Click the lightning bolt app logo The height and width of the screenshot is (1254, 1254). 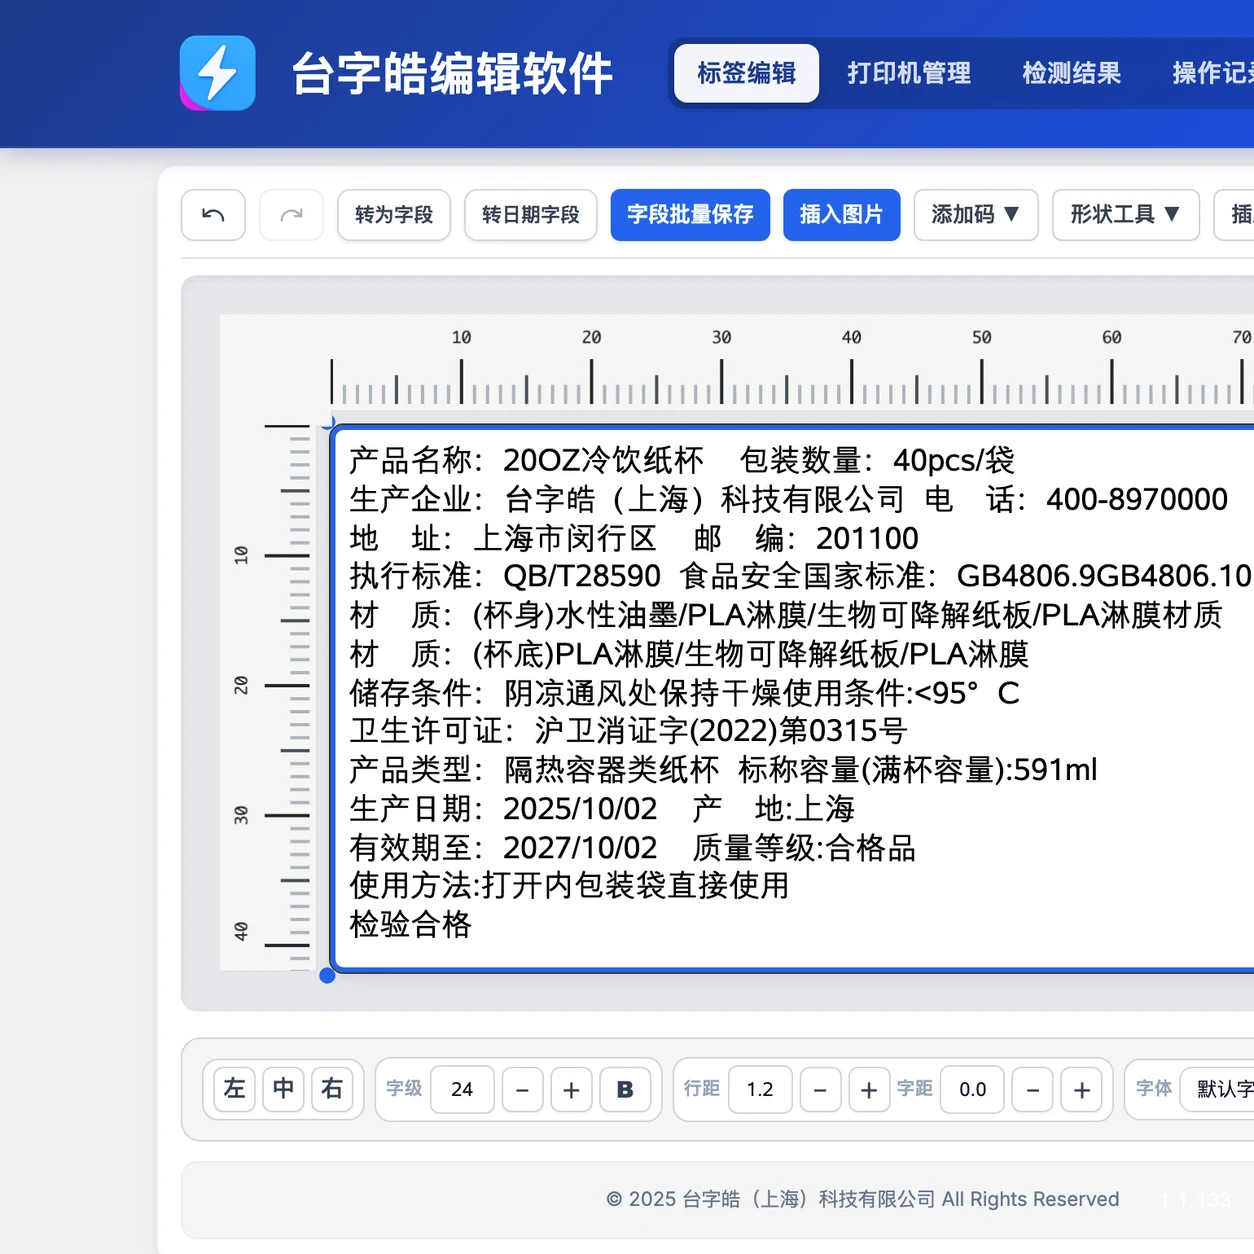point(217,73)
